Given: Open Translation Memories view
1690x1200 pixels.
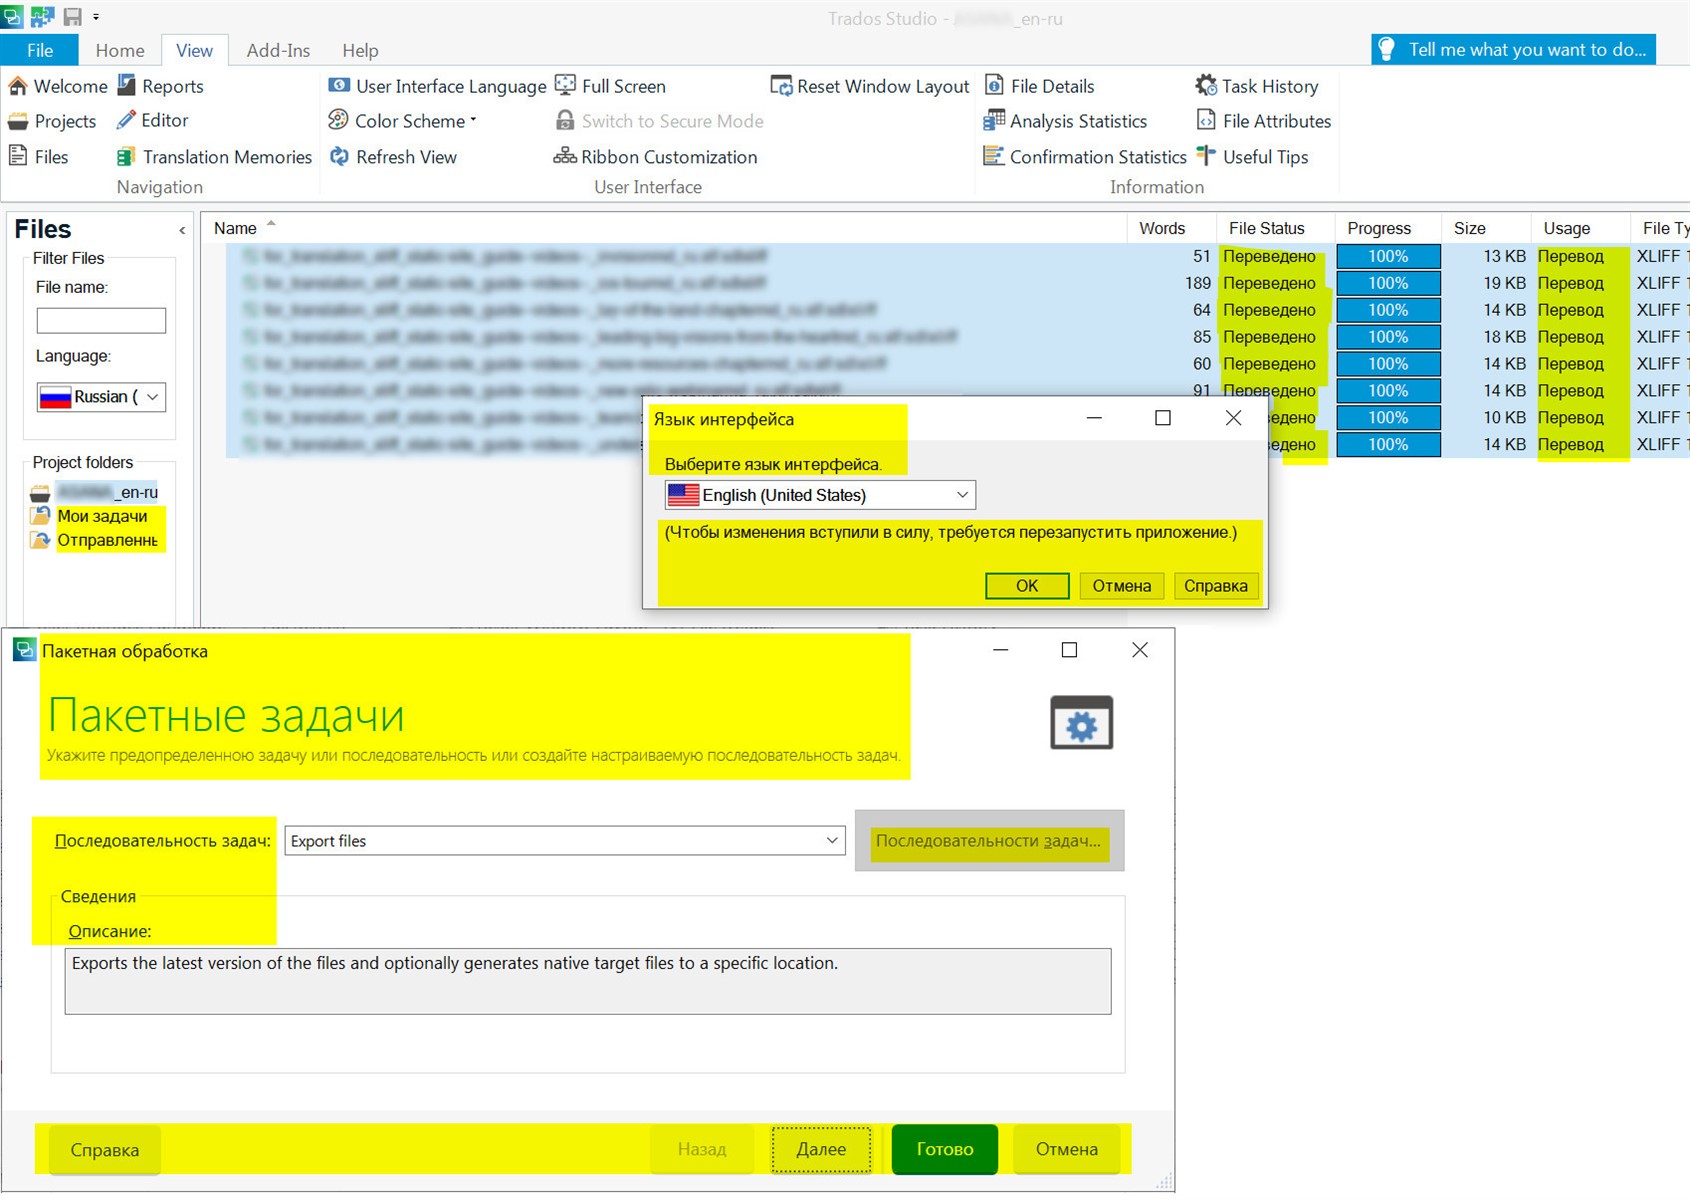Looking at the screenshot, I should [x=214, y=157].
